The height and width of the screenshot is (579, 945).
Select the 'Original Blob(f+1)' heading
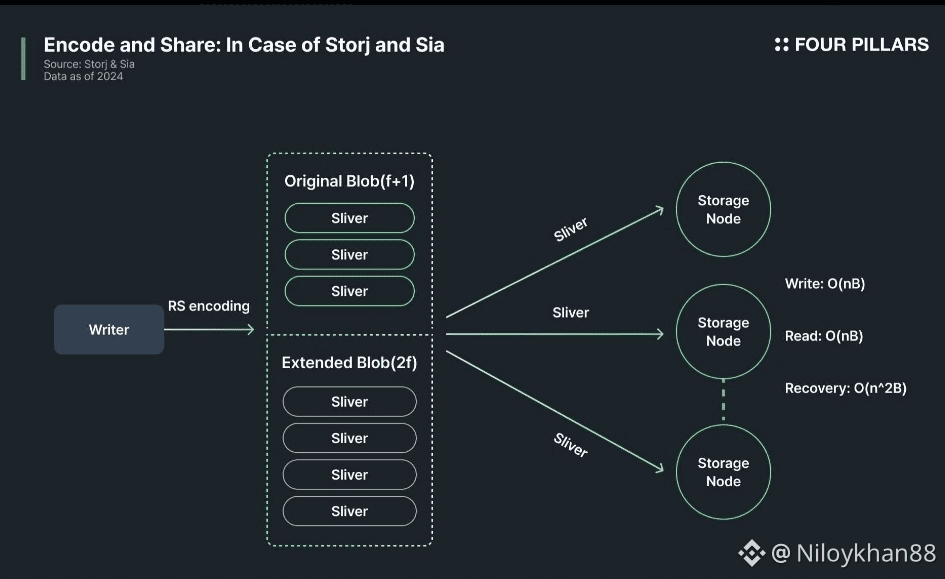click(x=350, y=181)
